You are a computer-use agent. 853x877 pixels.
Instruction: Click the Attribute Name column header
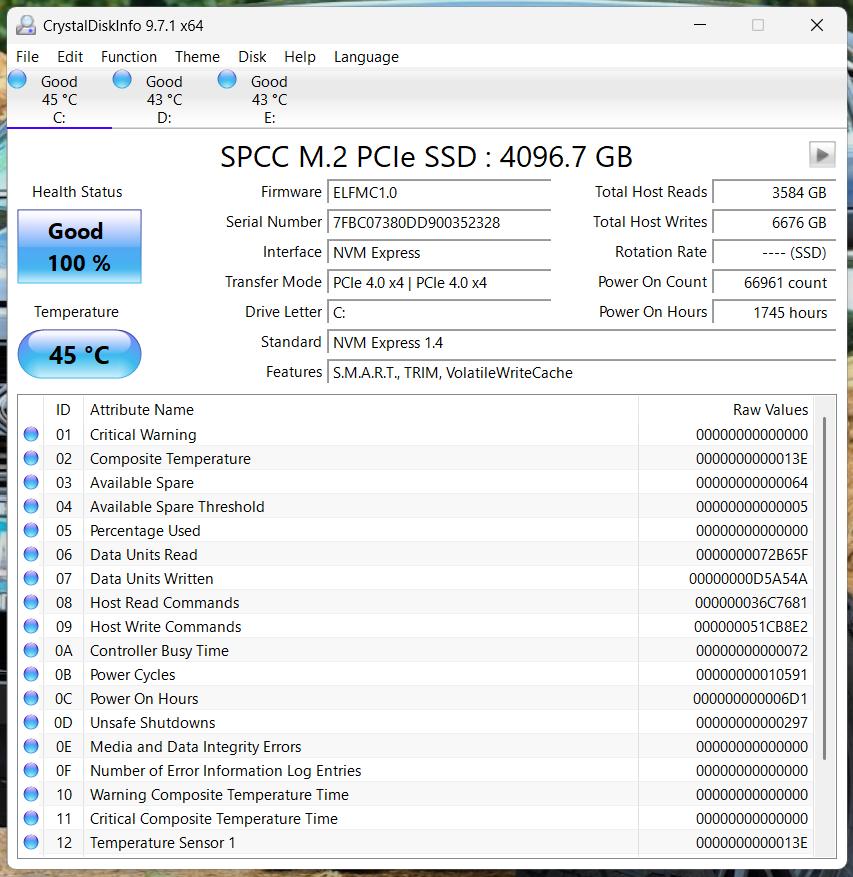[361, 410]
